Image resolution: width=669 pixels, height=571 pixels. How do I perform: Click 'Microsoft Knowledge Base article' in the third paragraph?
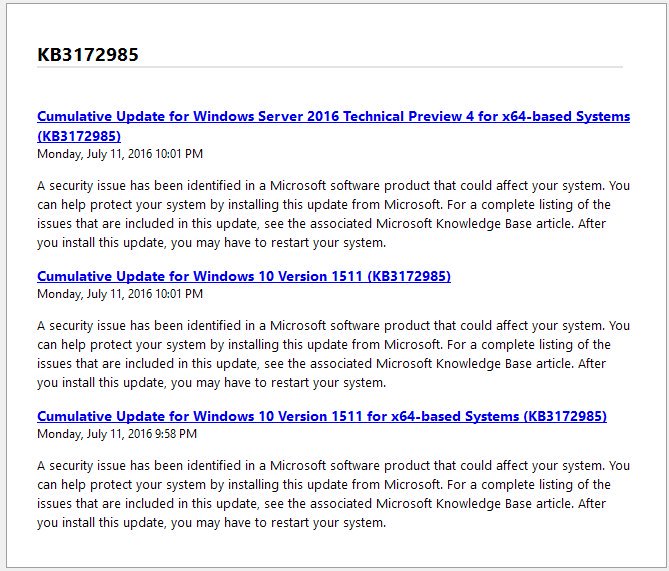(x=474, y=504)
